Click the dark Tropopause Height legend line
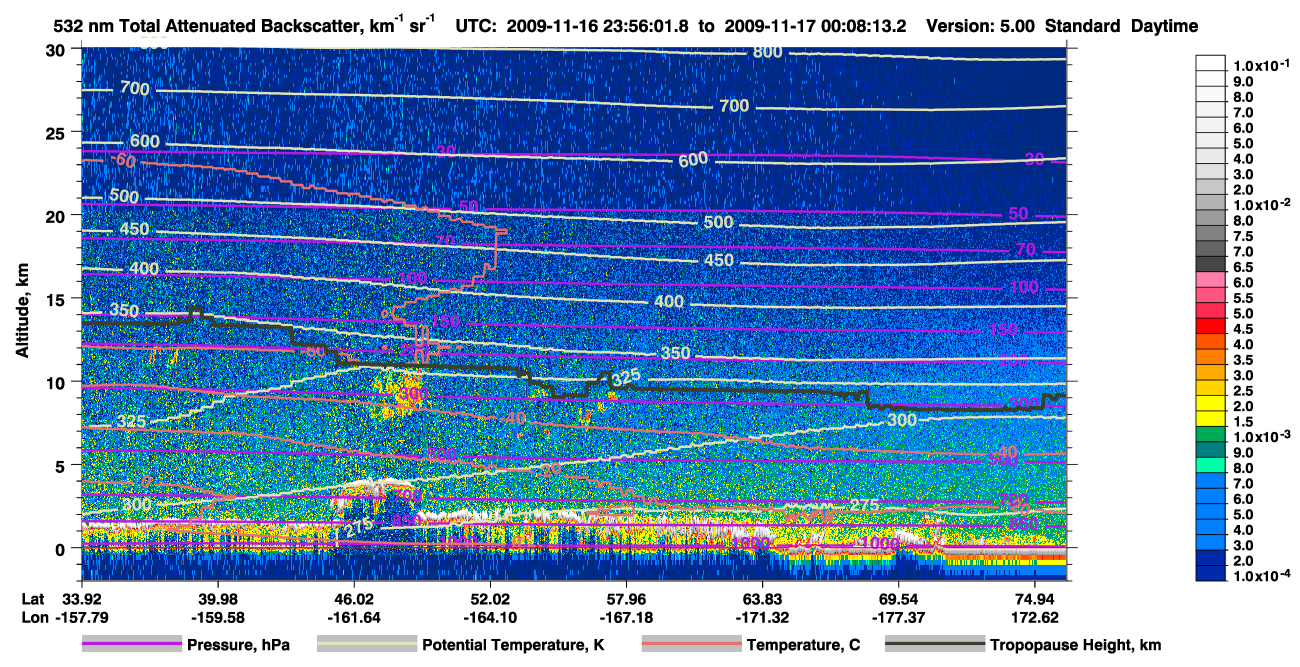 (x=935, y=645)
